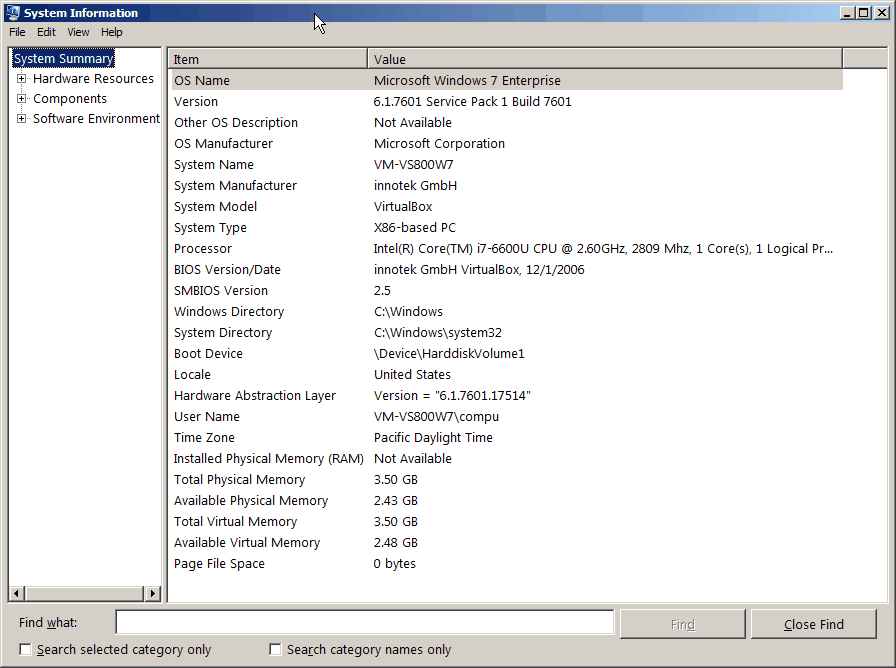Select the Software Environment tree label
896x668 pixels.
(97, 119)
